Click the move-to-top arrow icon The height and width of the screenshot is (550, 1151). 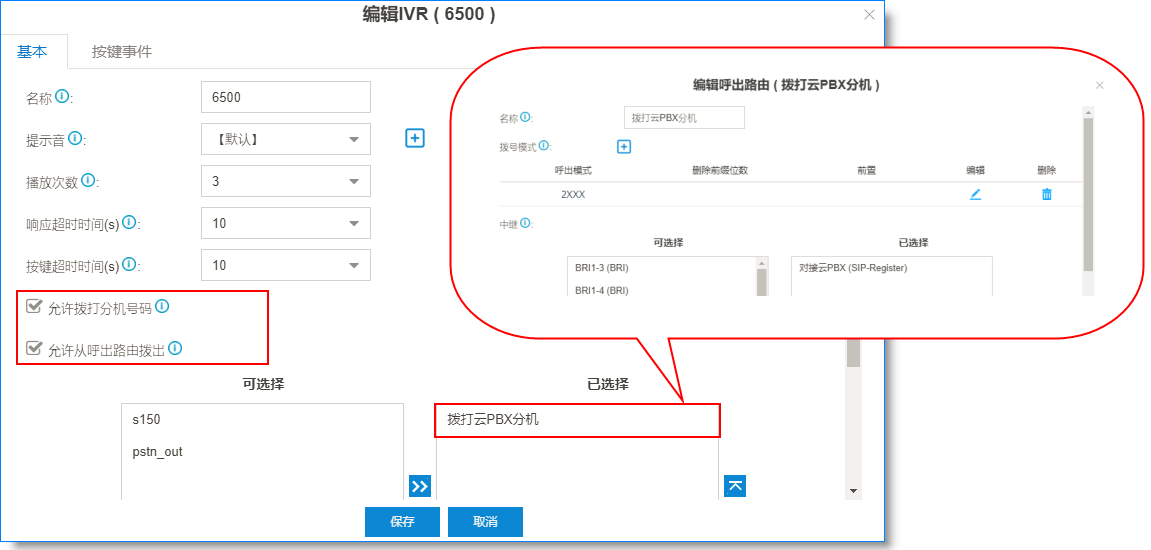click(x=735, y=486)
